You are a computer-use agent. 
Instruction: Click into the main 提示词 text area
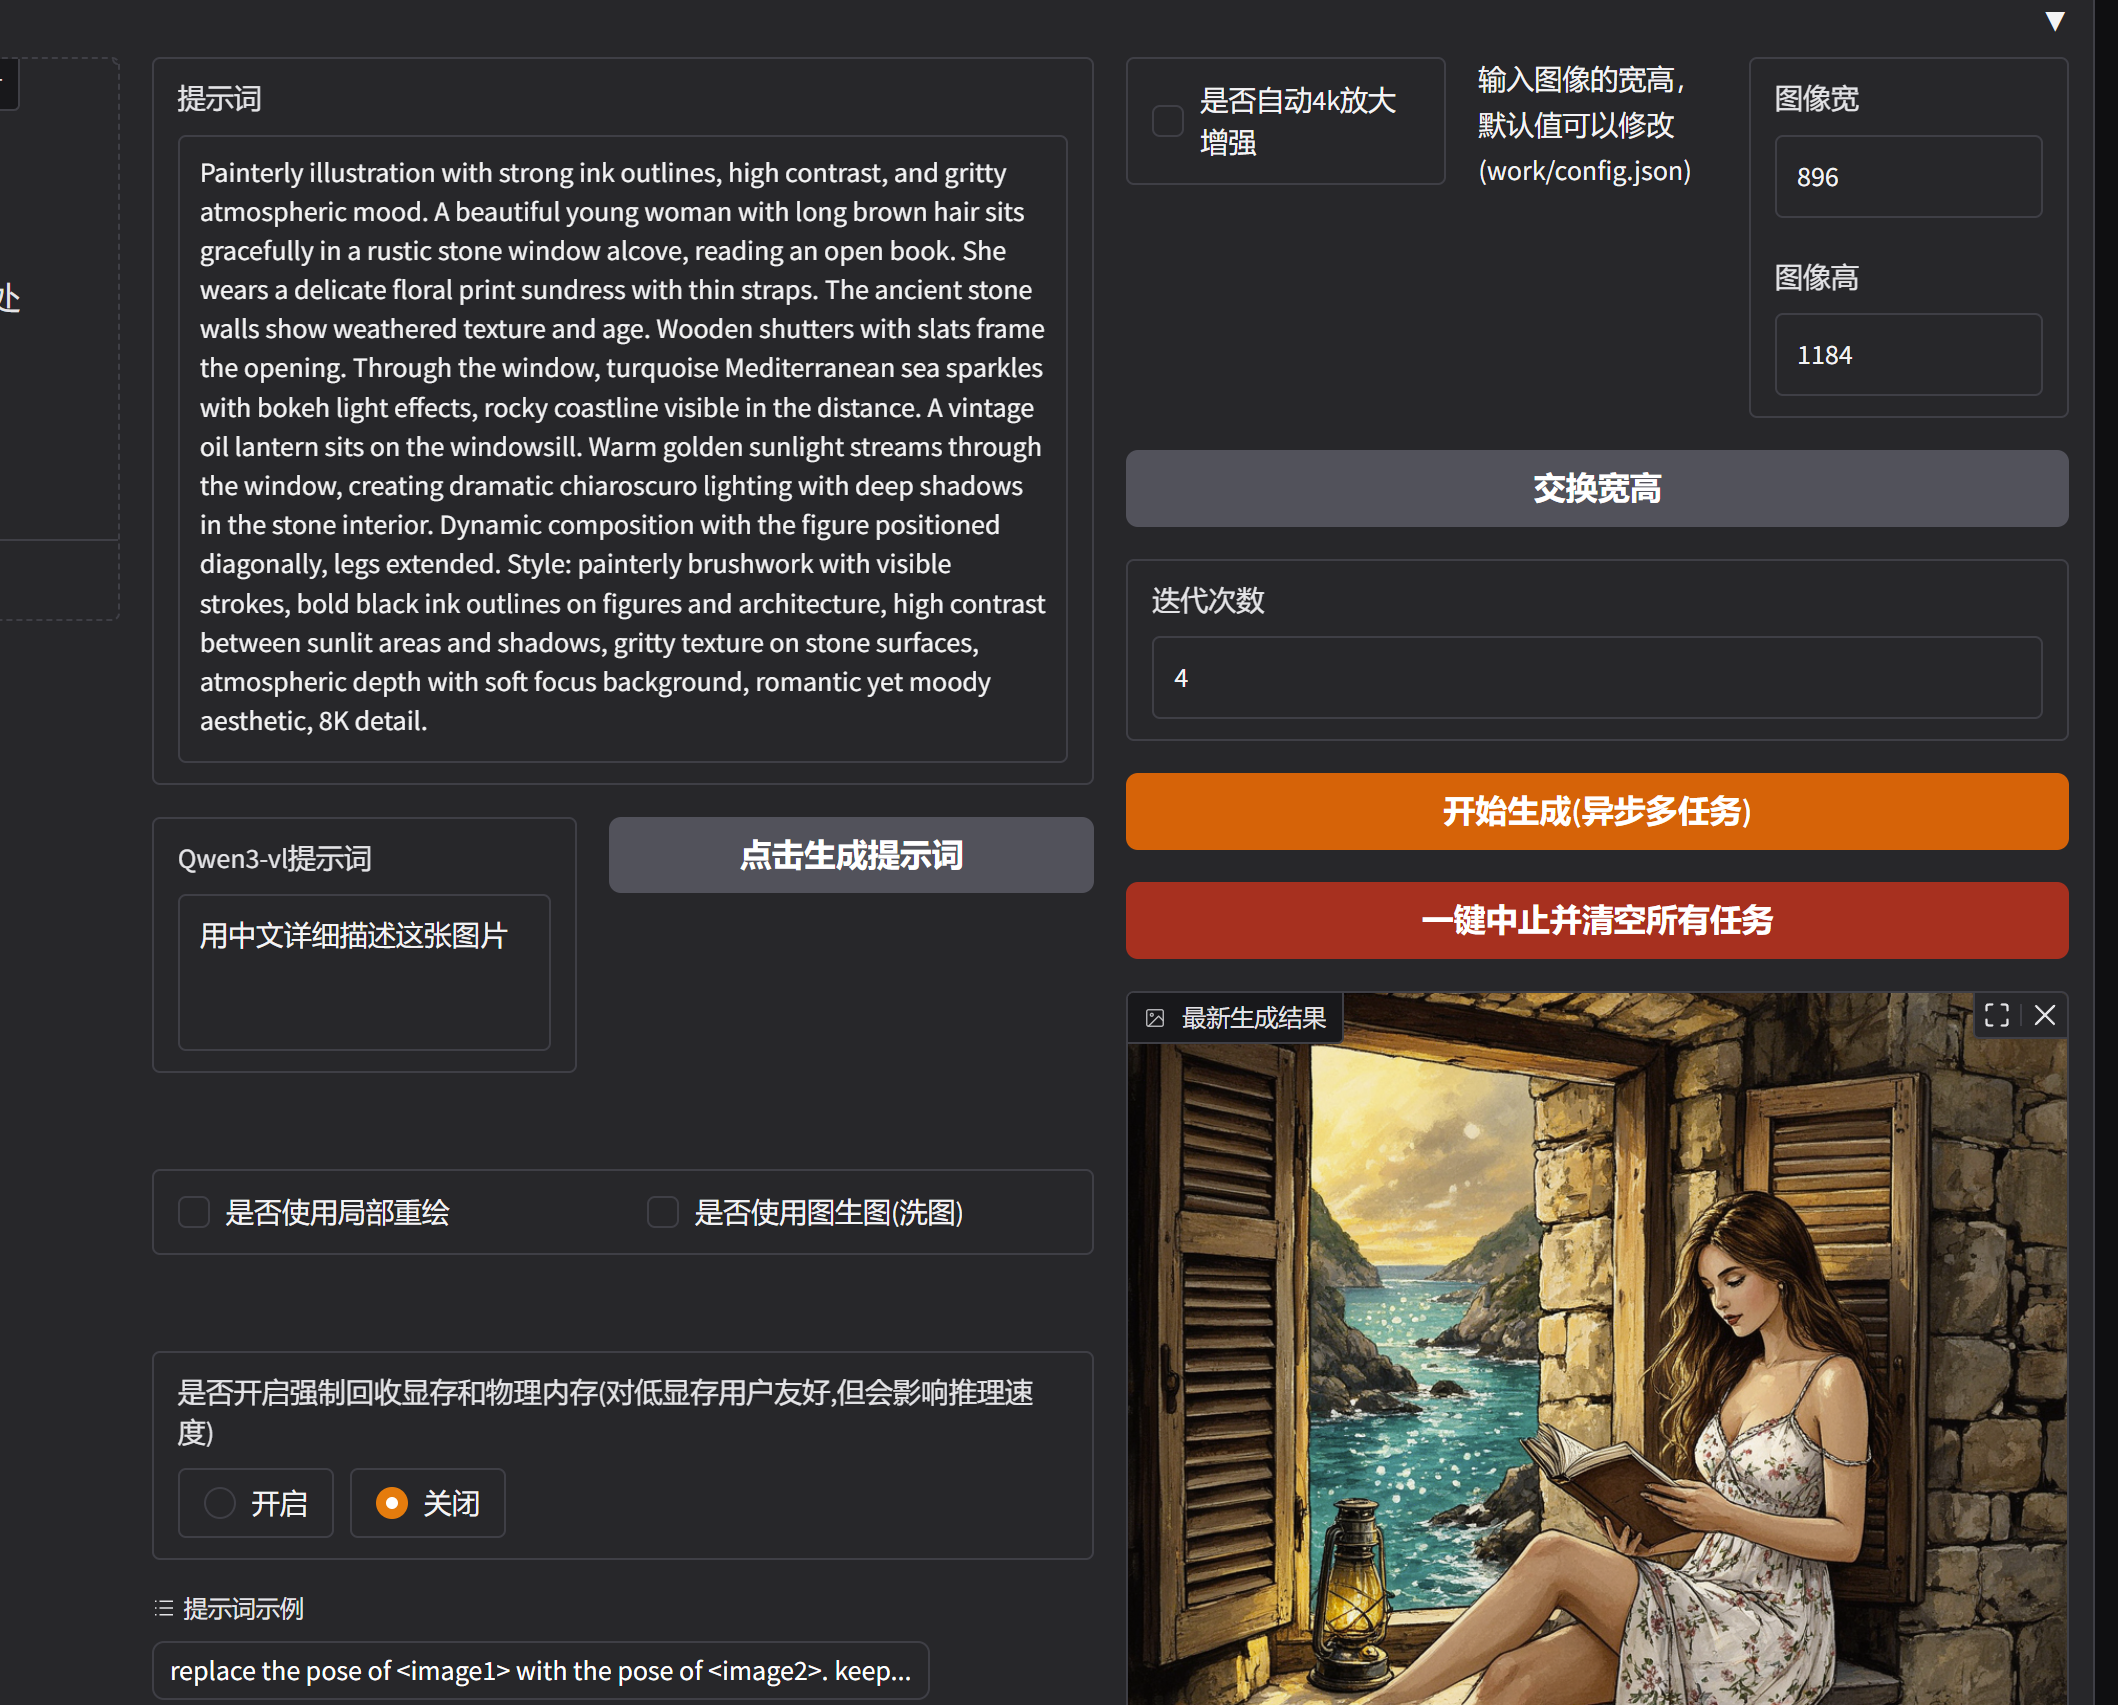pos(622,449)
